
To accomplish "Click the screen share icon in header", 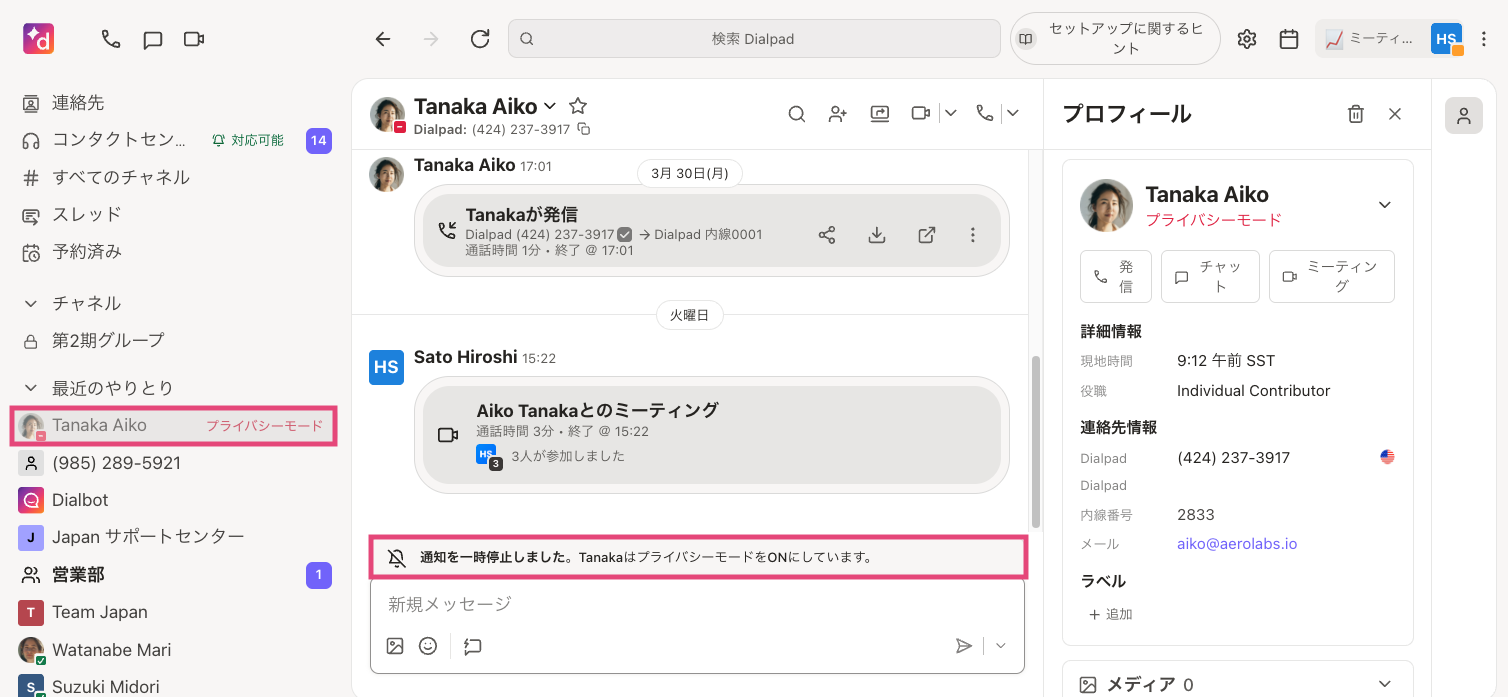I will (880, 114).
